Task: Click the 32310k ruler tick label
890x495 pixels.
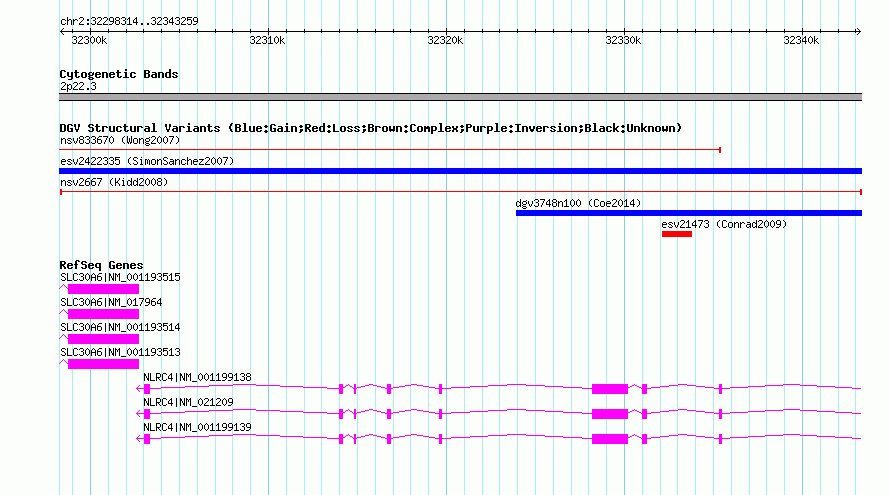Action: coord(267,40)
